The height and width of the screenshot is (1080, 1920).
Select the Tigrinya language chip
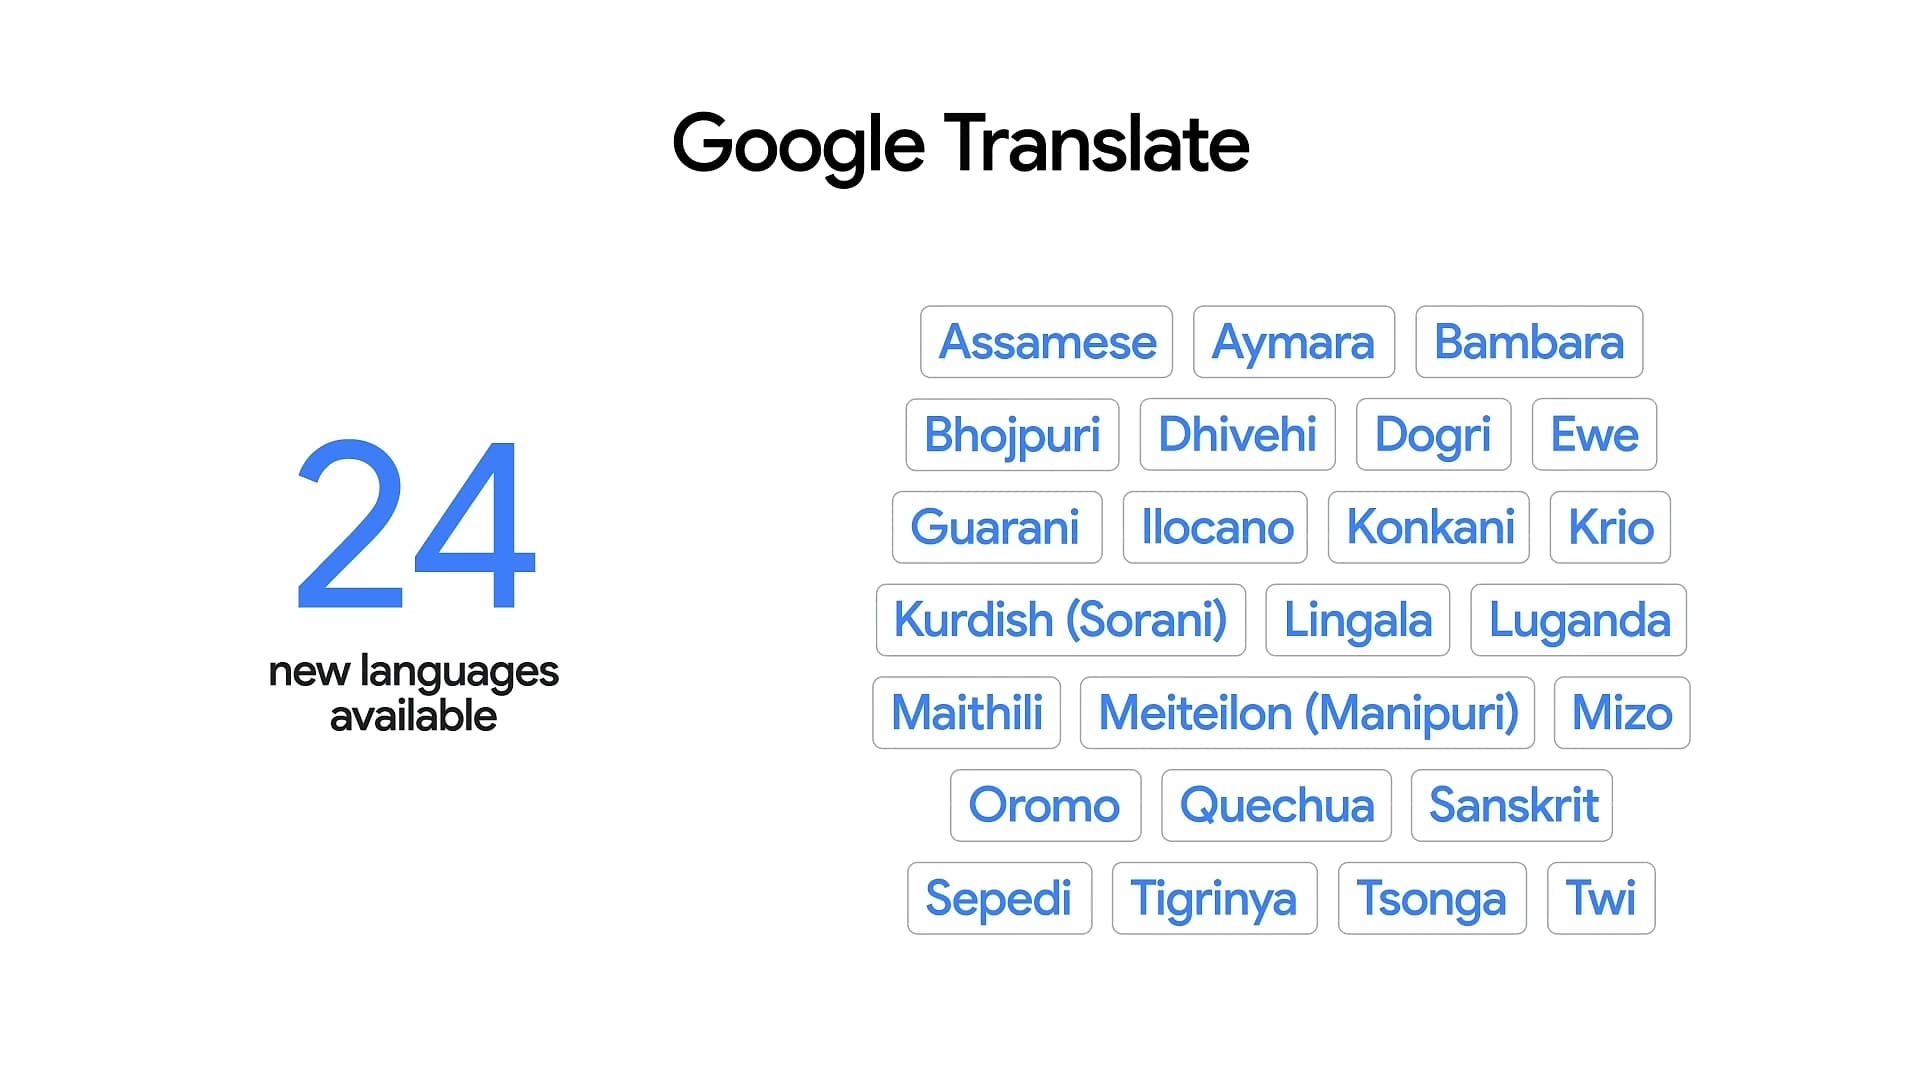(1214, 898)
